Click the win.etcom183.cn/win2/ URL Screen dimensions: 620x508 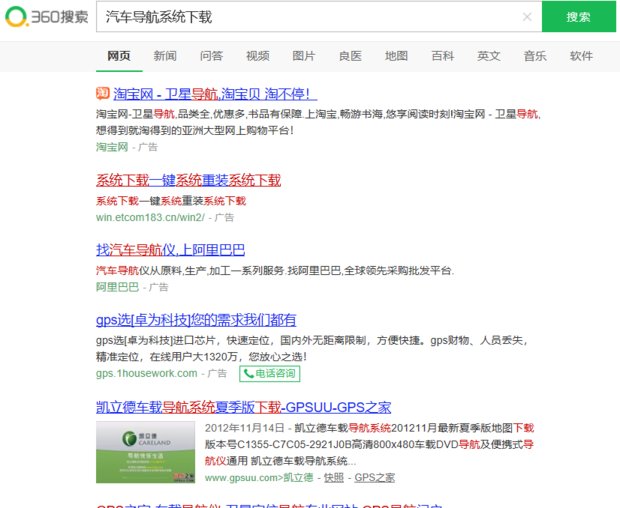point(150,217)
